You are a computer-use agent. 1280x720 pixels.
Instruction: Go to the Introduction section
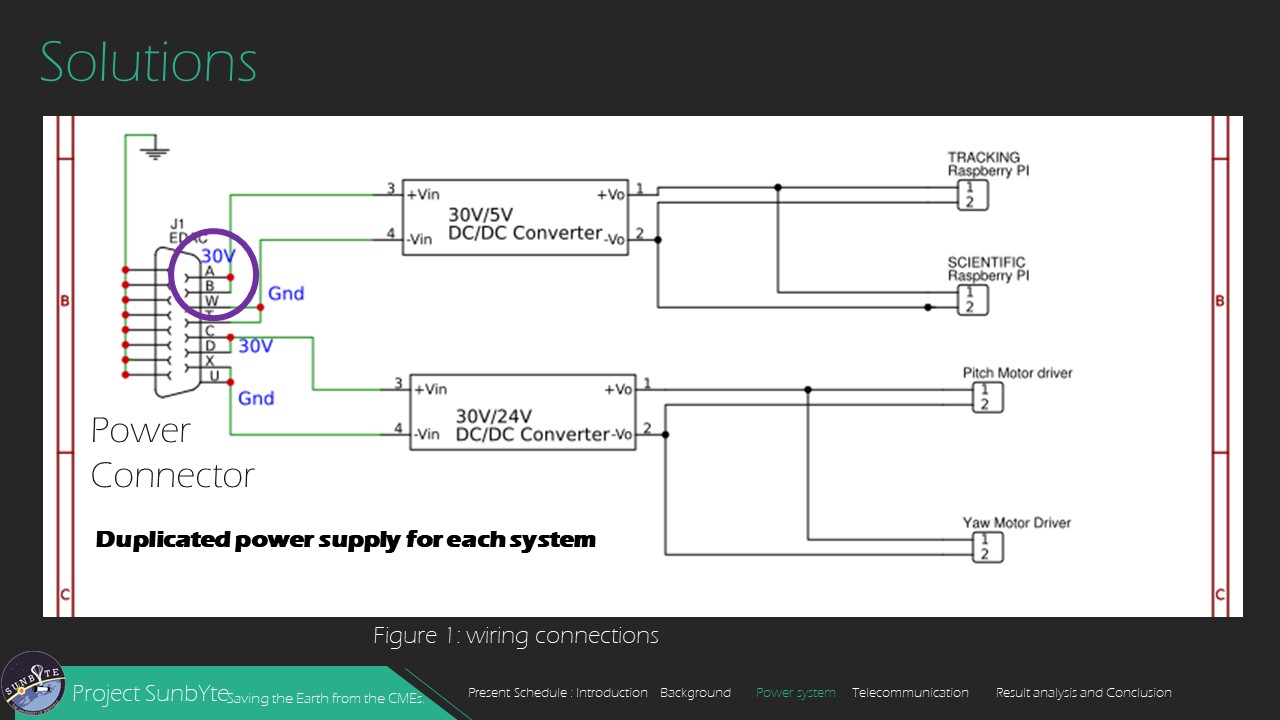coord(611,693)
